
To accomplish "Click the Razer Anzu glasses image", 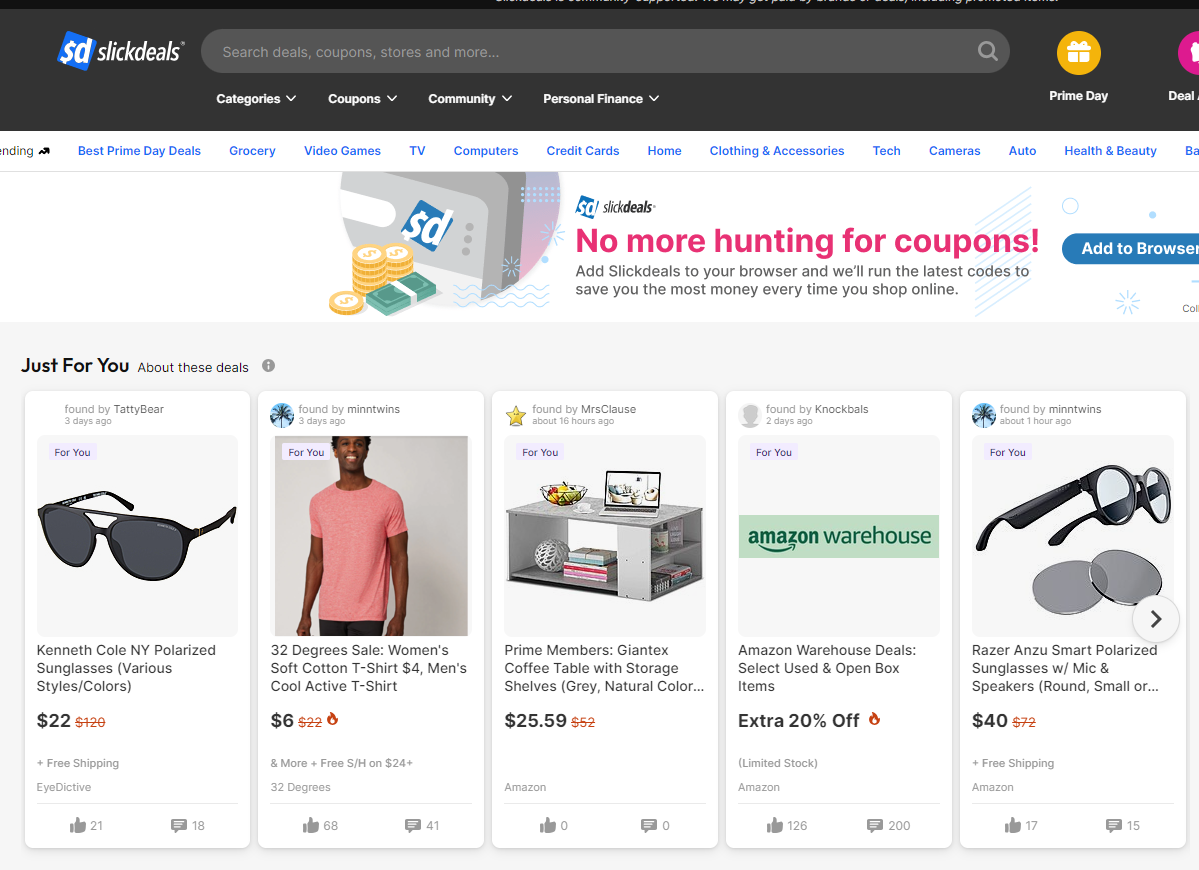I will 1073,535.
